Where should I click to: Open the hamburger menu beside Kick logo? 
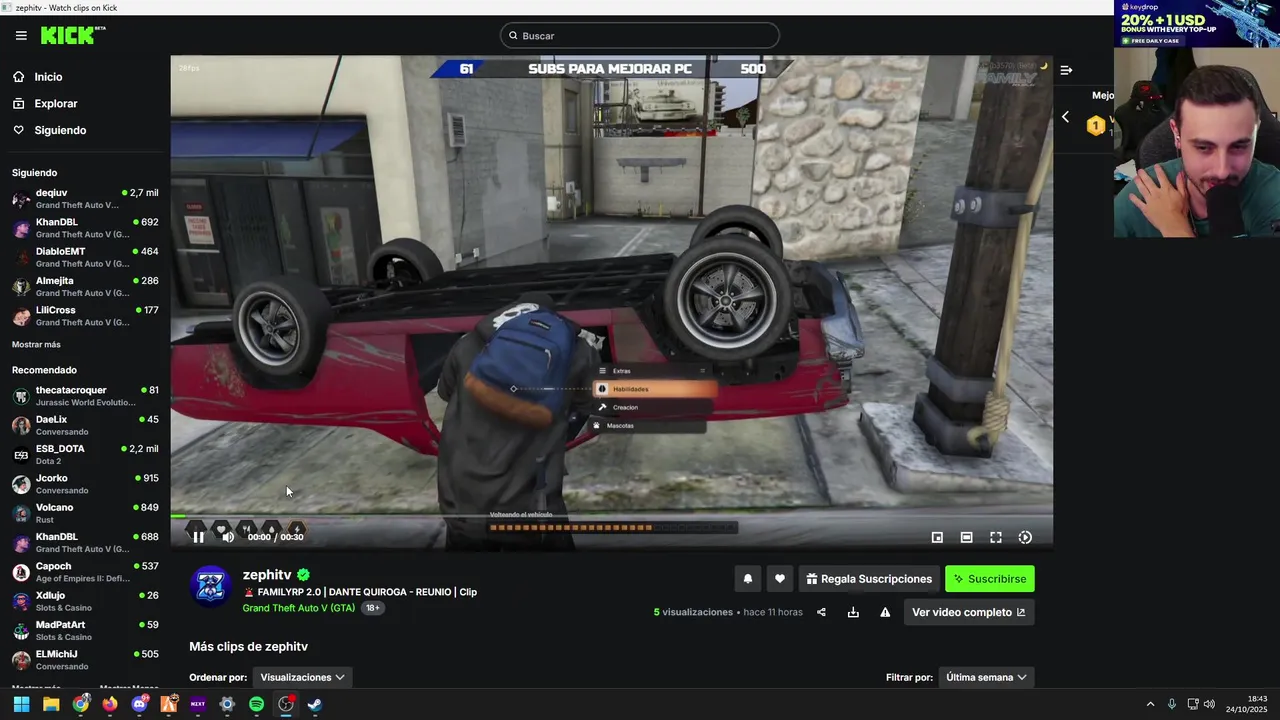click(21, 35)
